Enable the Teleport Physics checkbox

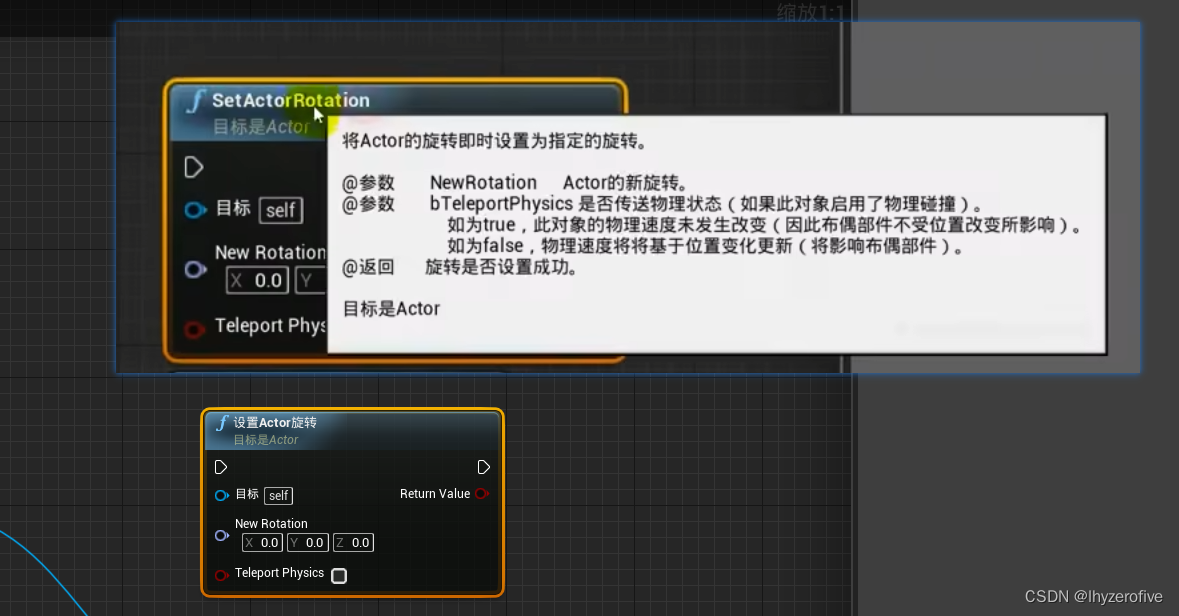pos(338,576)
